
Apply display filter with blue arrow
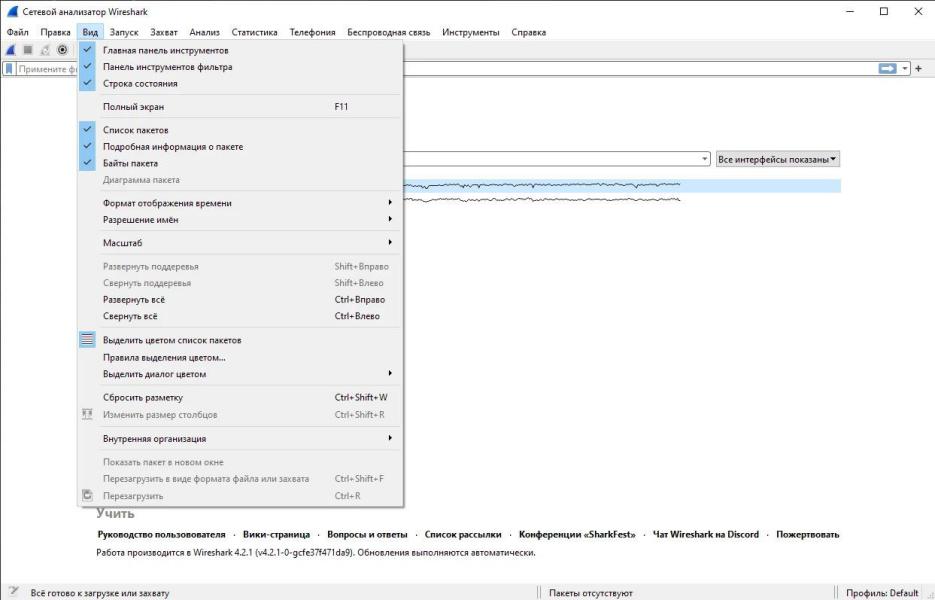(887, 69)
